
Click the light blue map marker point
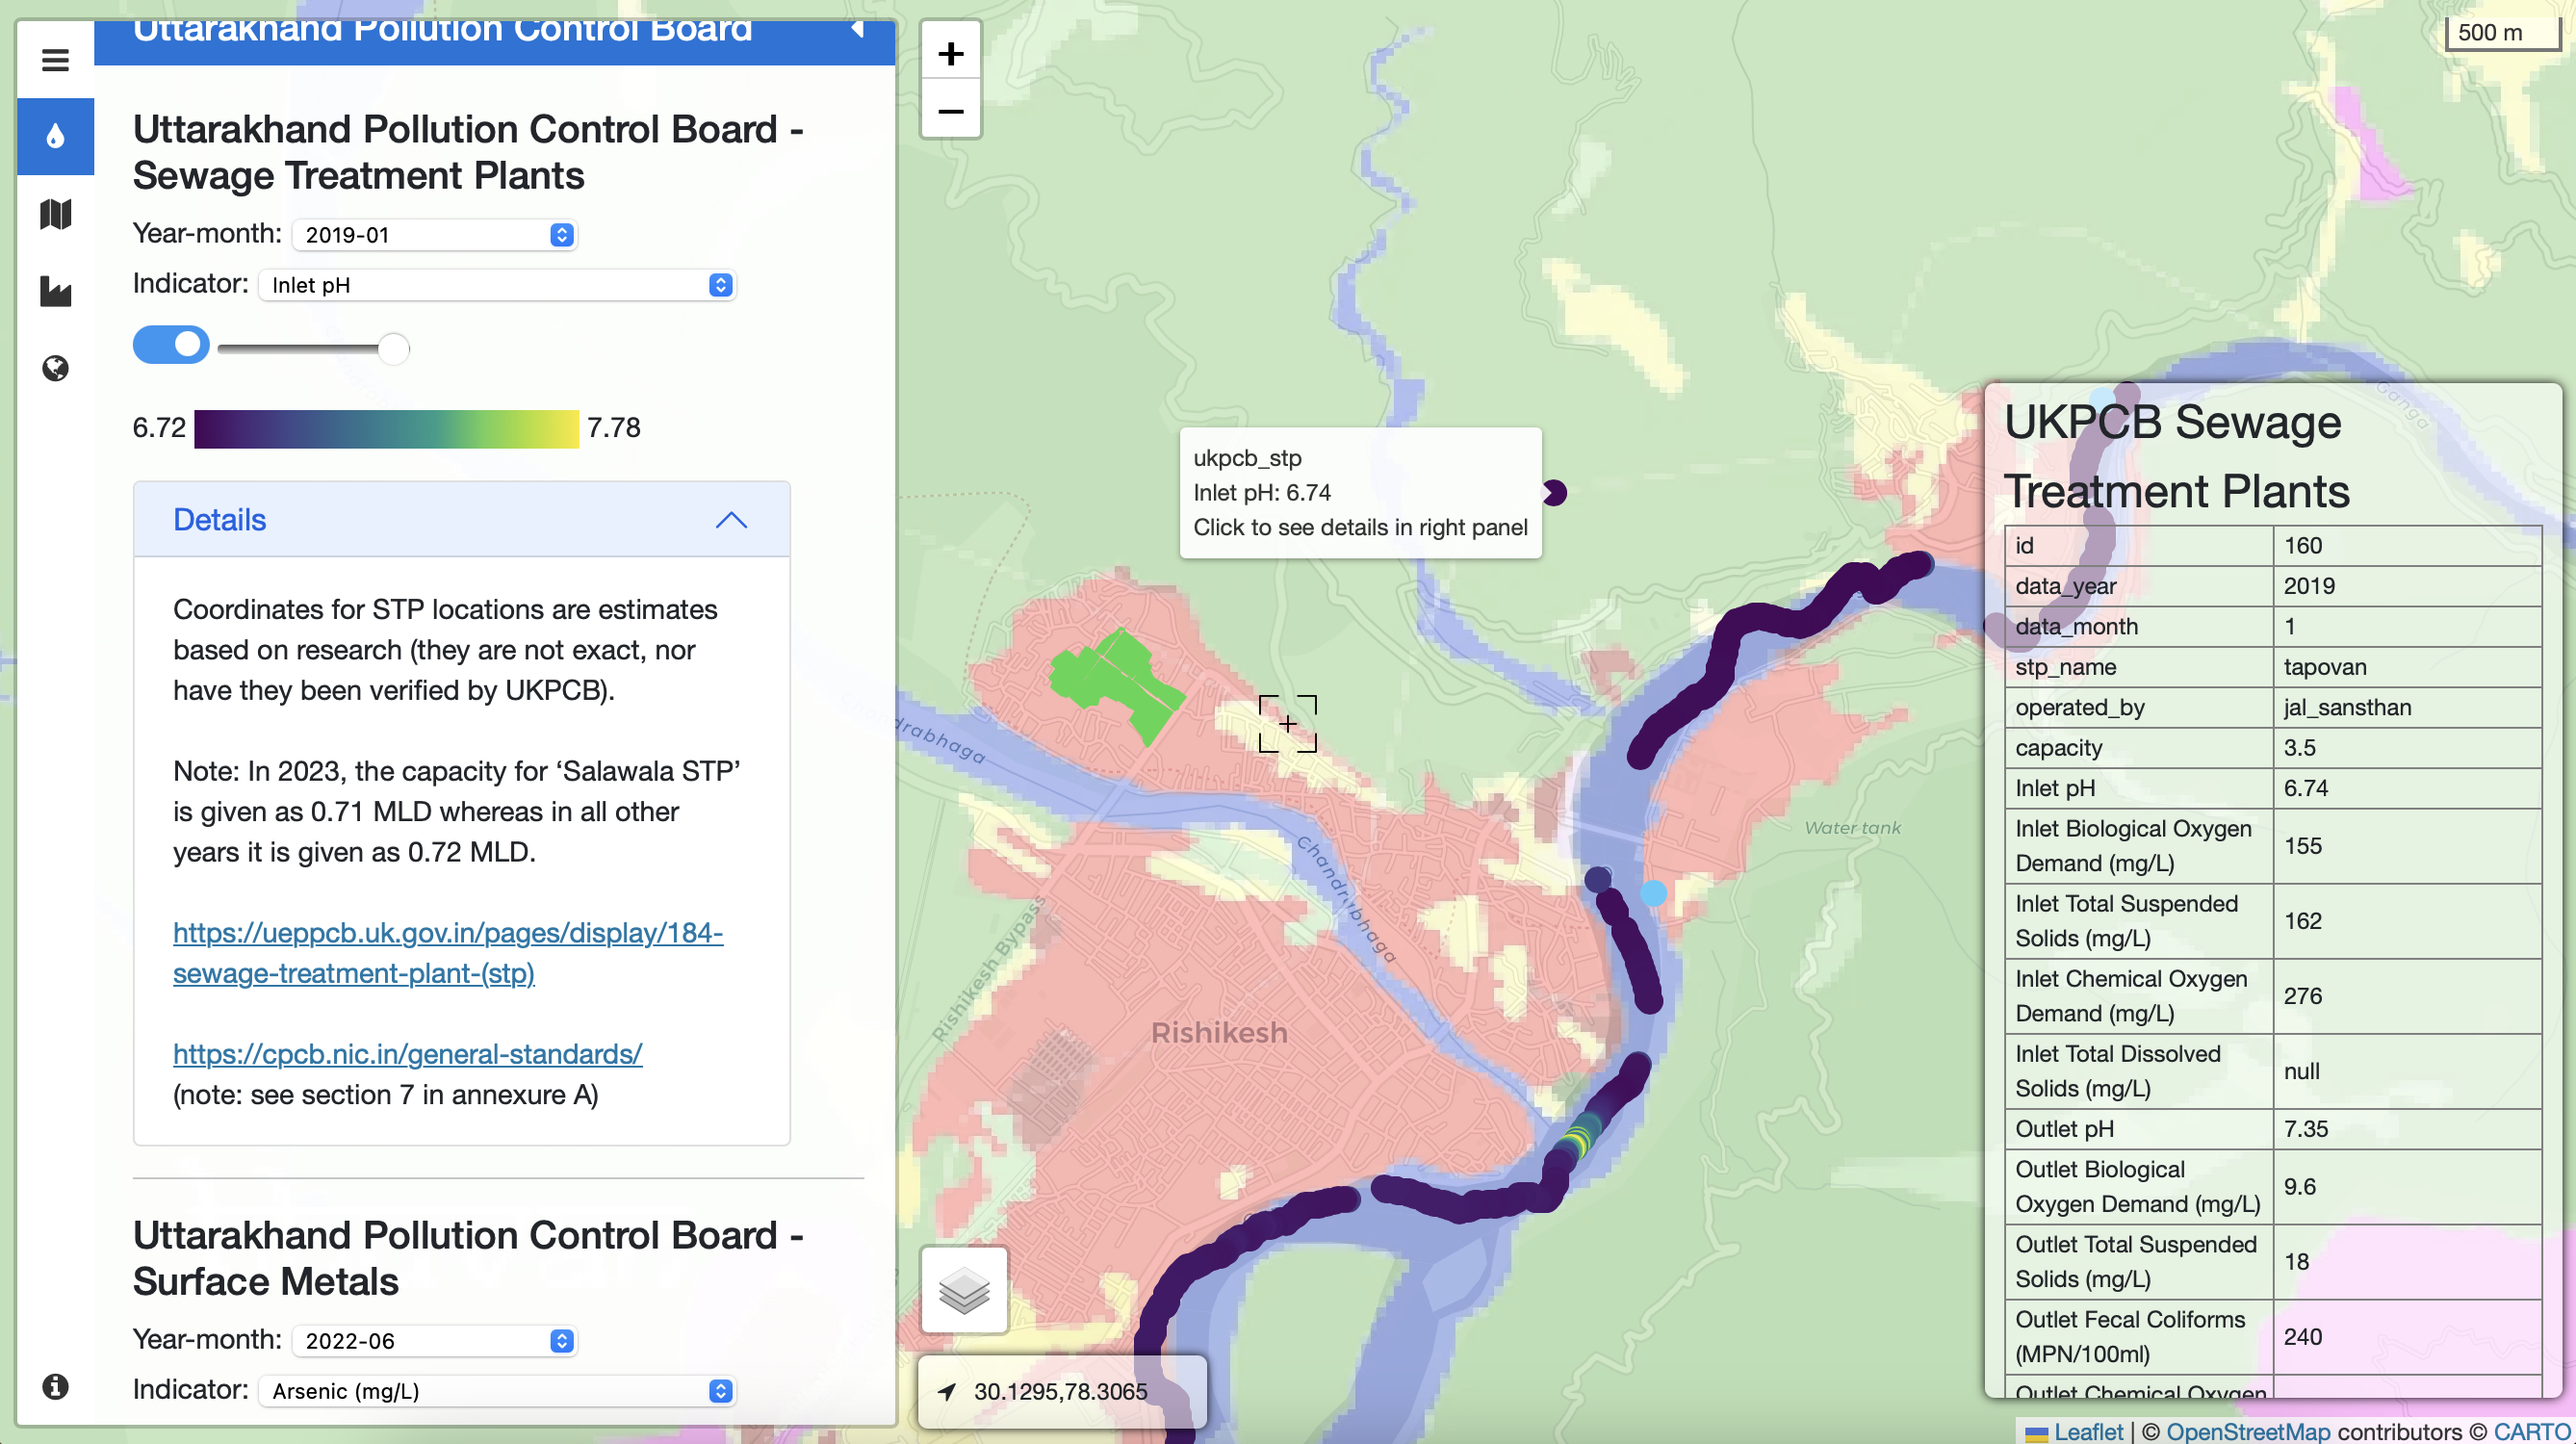coord(1653,892)
